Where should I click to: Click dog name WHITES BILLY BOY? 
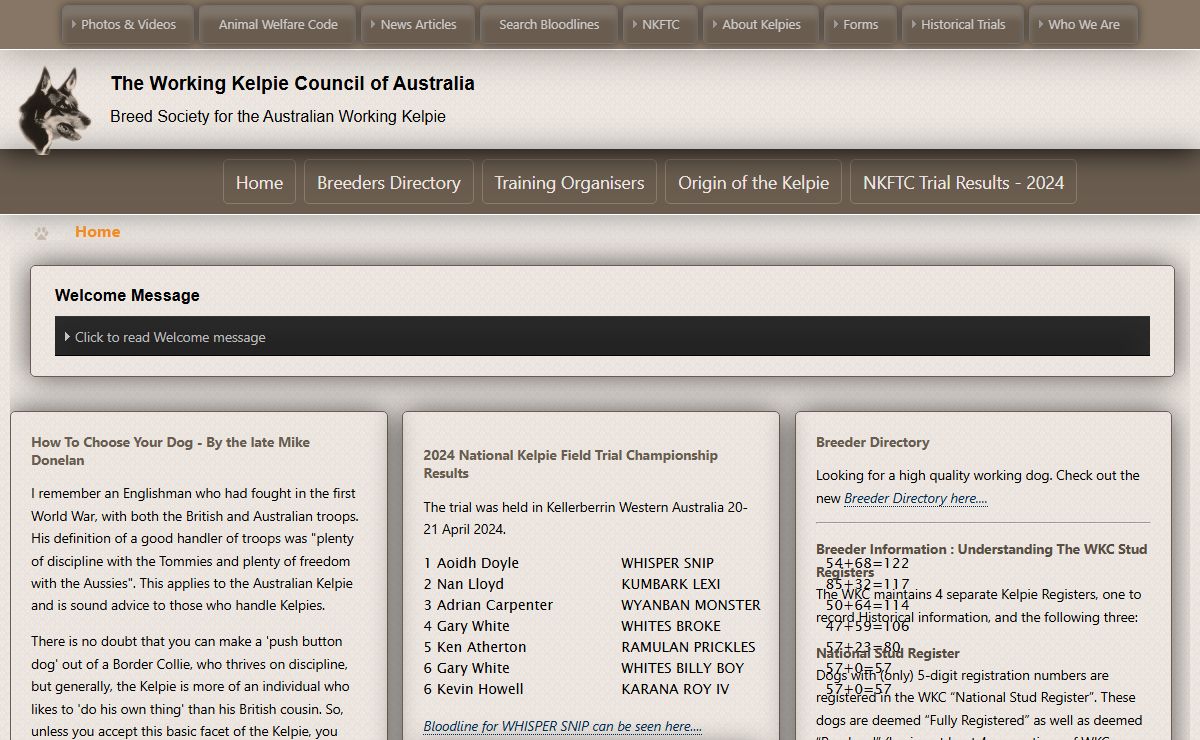click(x=683, y=668)
